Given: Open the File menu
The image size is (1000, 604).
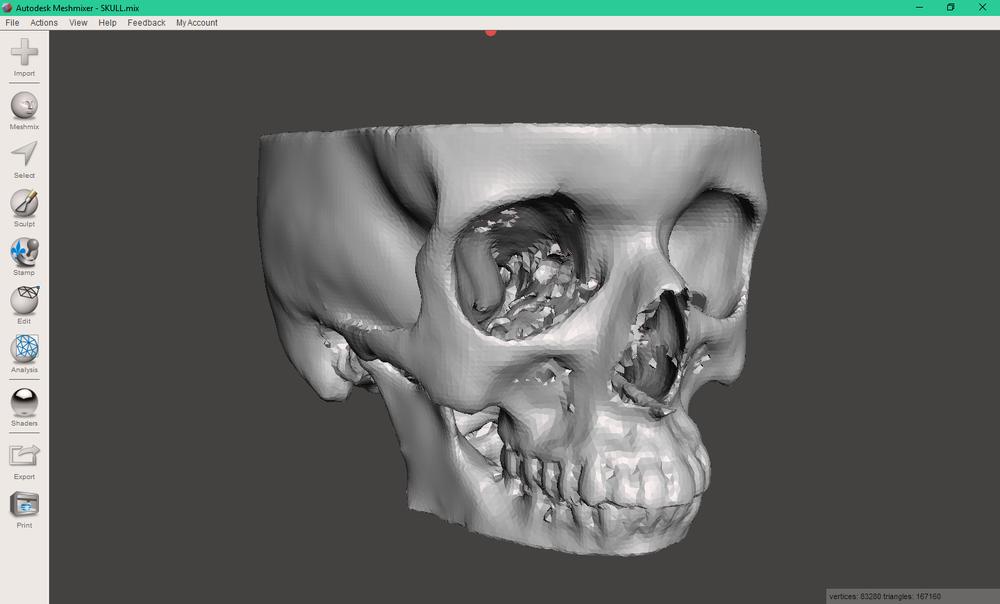Looking at the screenshot, I should [12, 22].
